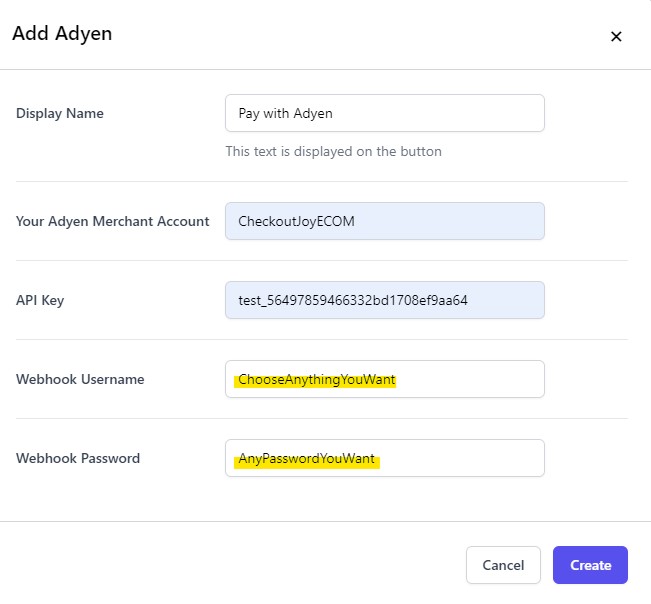
Task: Click the 'API Key' label
Action: coord(40,300)
